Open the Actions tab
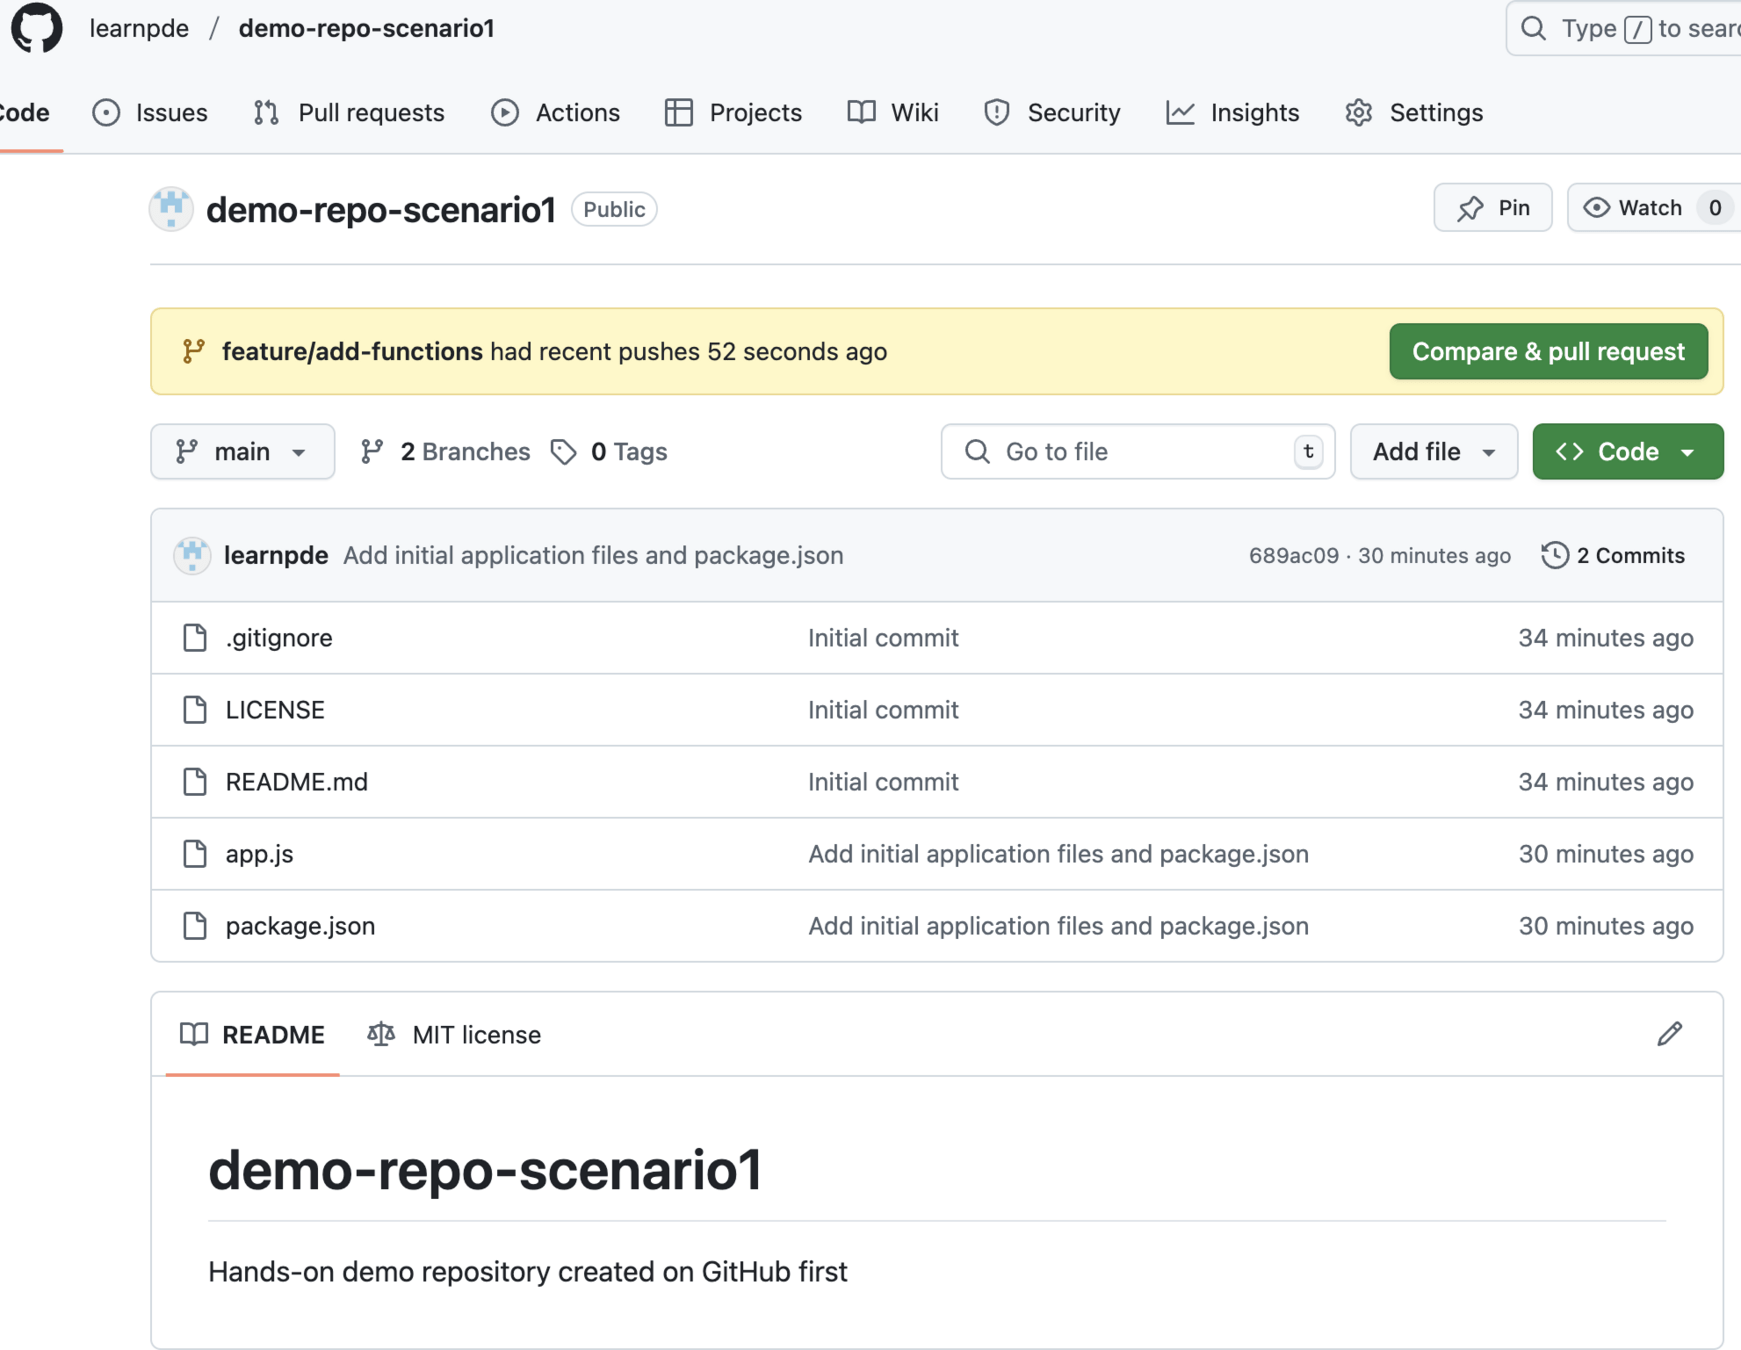 click(556, 112)
